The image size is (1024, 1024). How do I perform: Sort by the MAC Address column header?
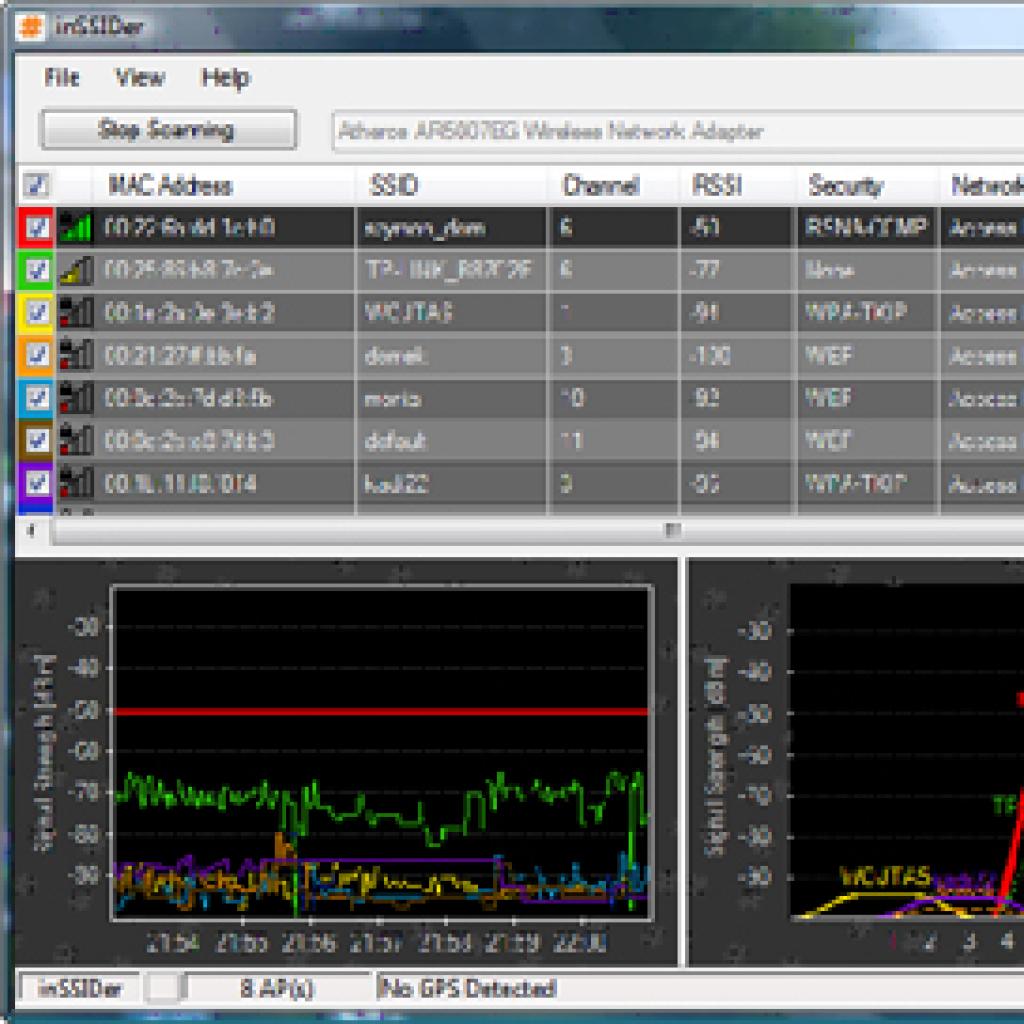point(223,185)
